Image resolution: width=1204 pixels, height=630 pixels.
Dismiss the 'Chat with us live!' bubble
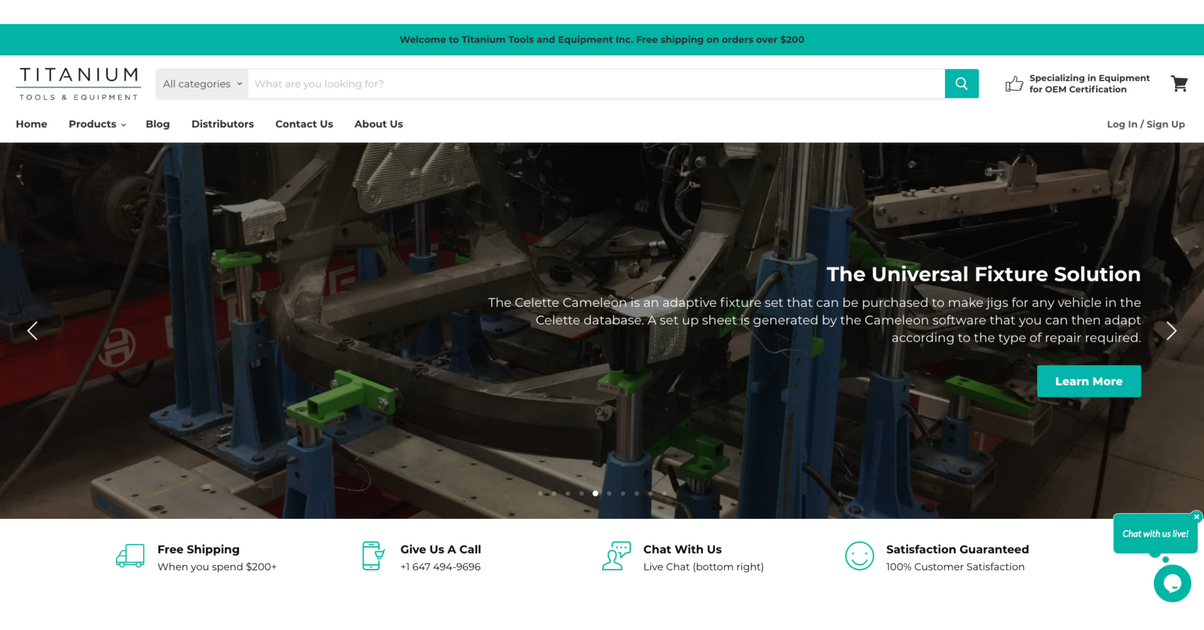coord(1196,517)
